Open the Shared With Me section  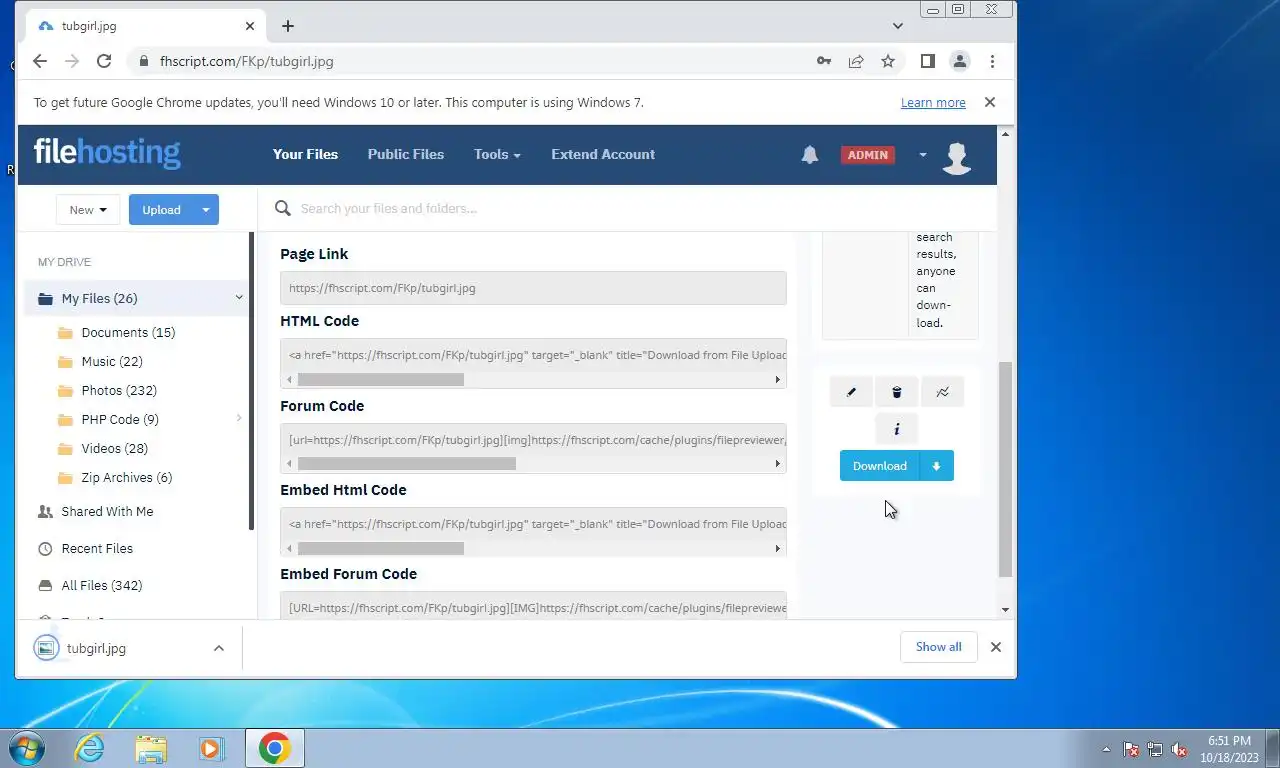107,511
